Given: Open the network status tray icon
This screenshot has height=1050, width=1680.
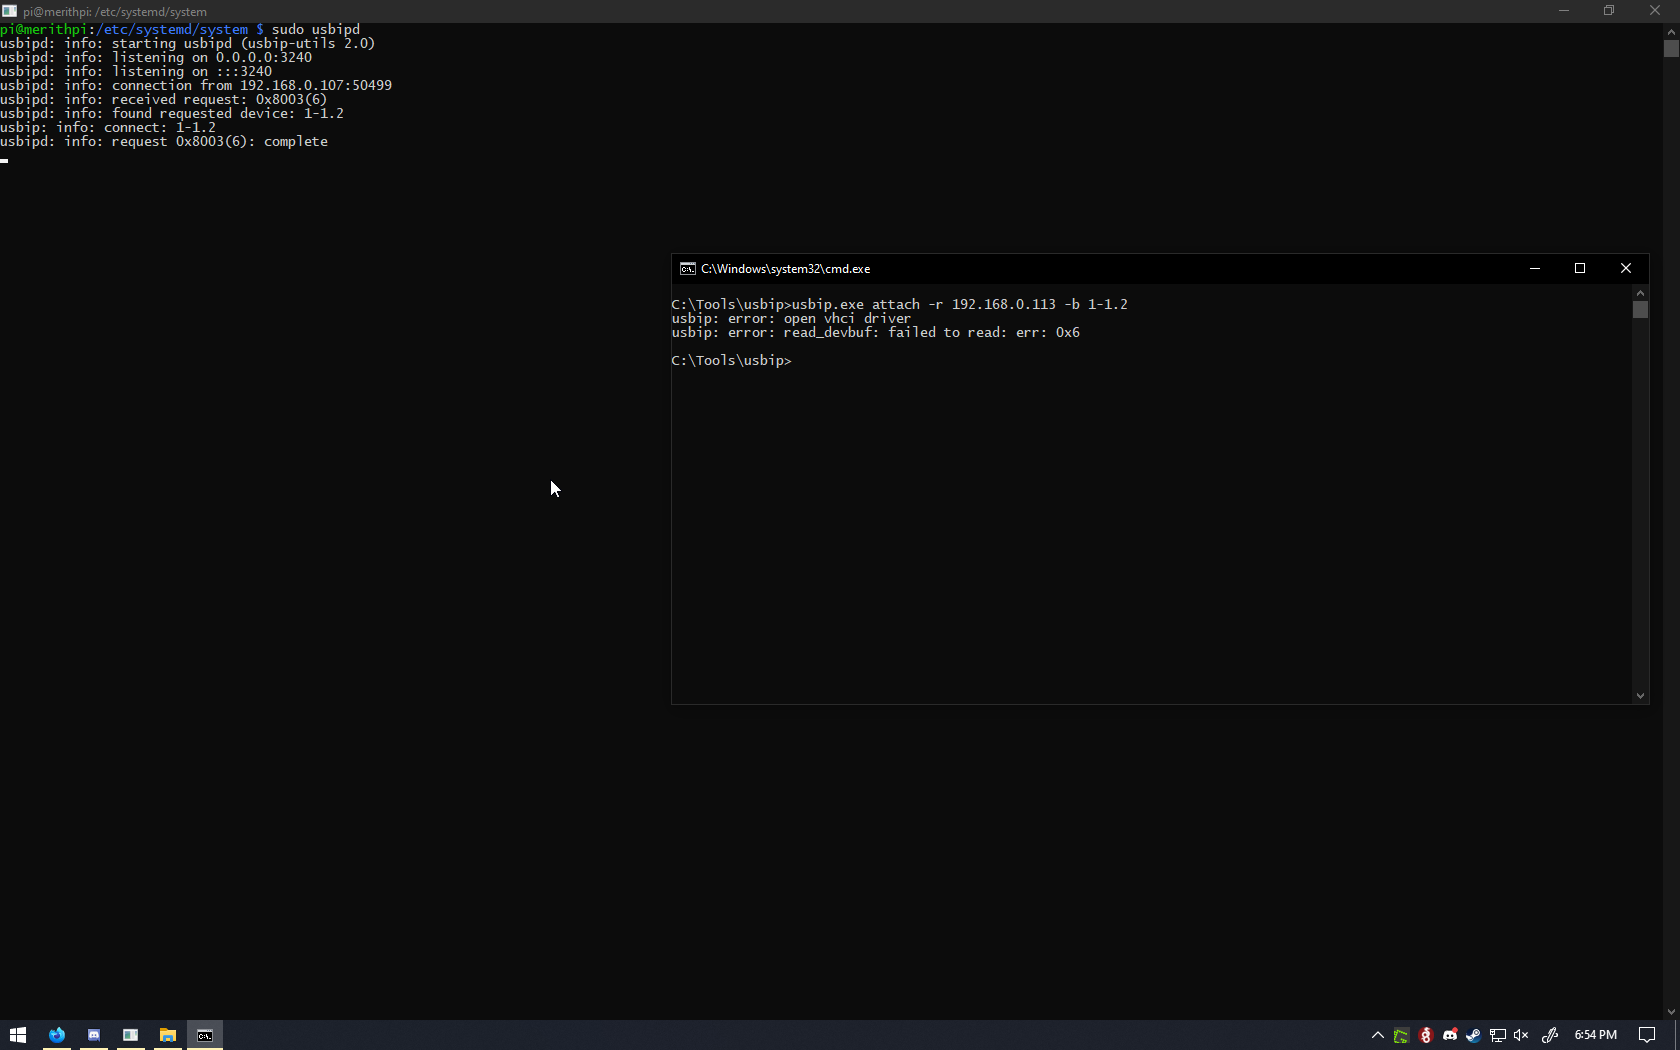Looking at the screenshot, I should [x=1497, y=1035].
